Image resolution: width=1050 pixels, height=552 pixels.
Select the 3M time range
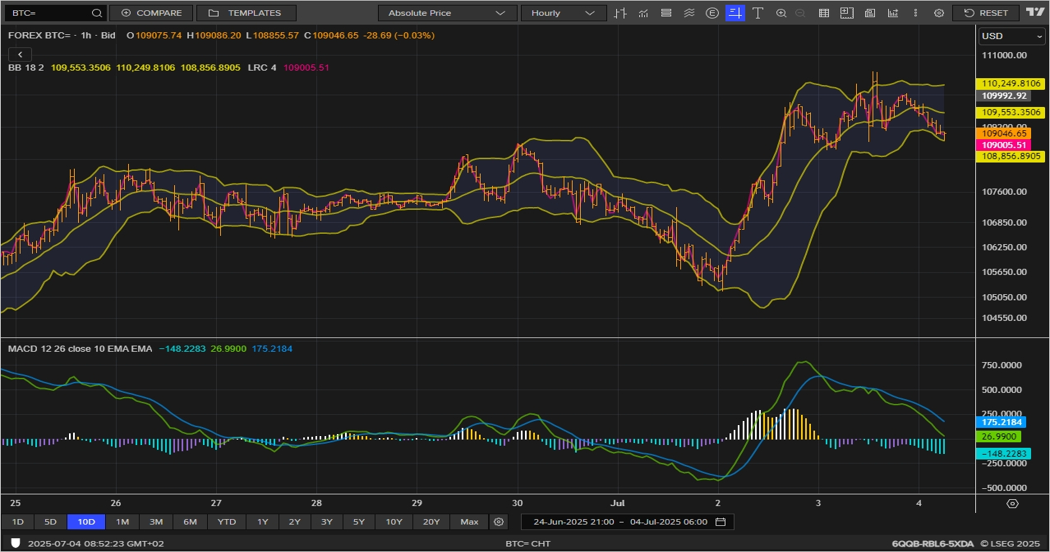pos(156,522)
